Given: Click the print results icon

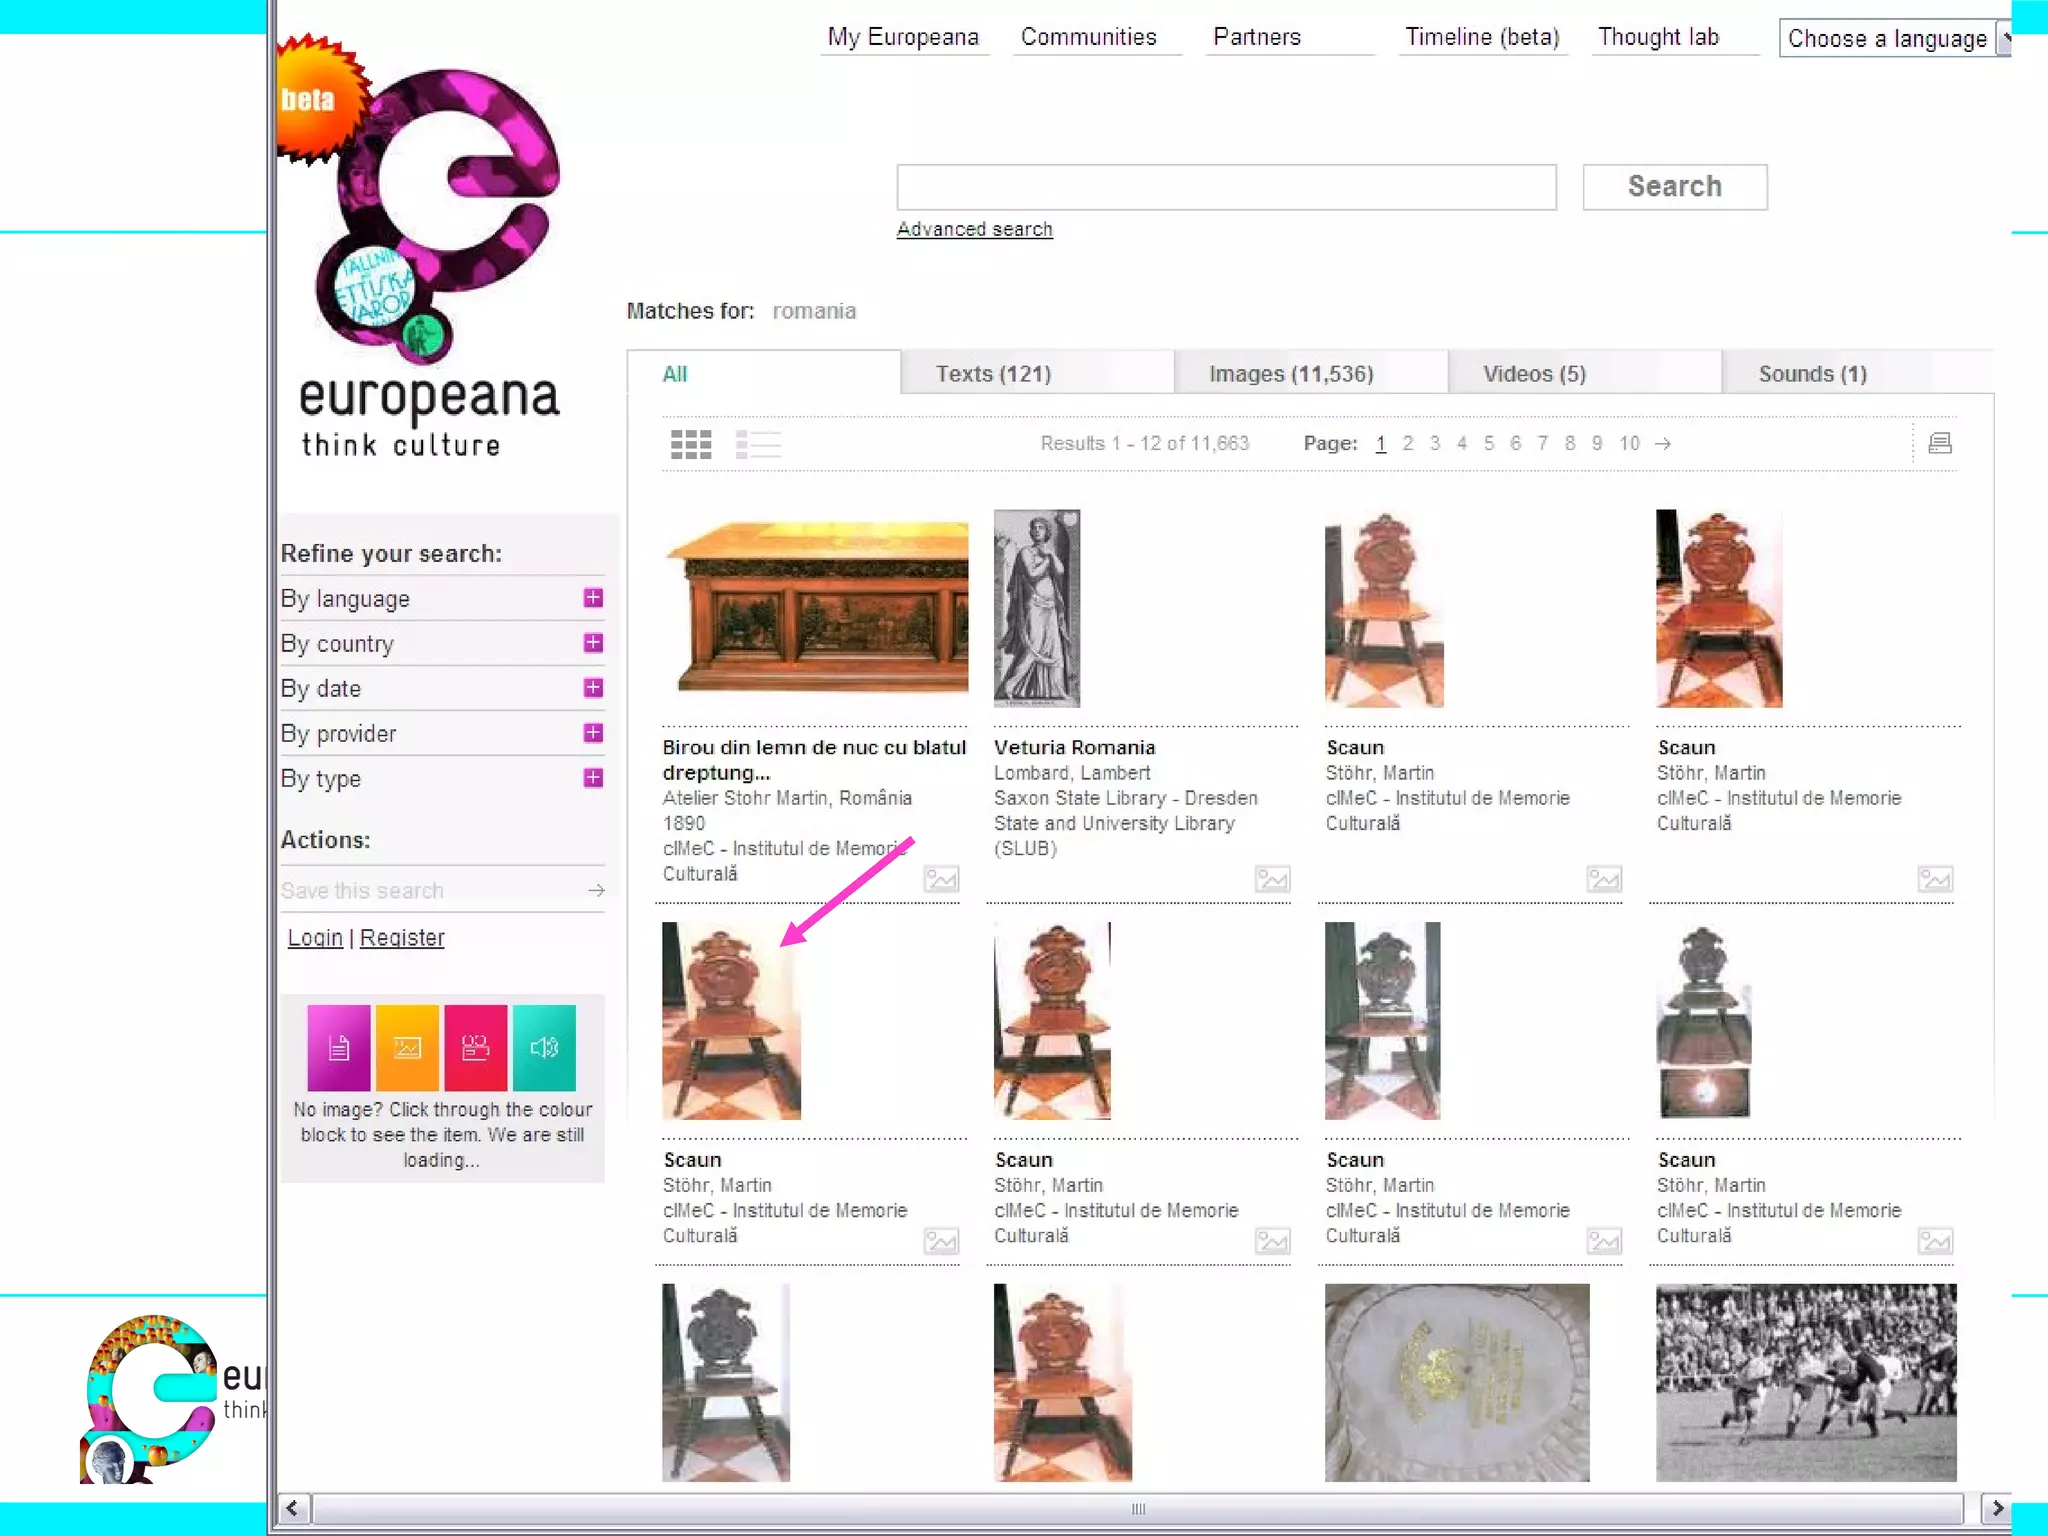Looking at the screenshot, I should (x=1939, y=443).
